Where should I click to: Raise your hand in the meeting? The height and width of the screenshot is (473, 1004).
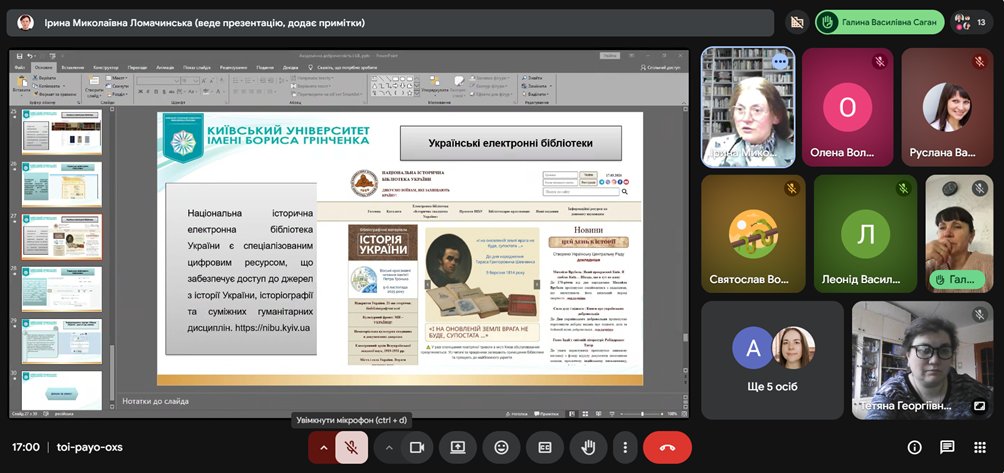(x=589, y=447)
